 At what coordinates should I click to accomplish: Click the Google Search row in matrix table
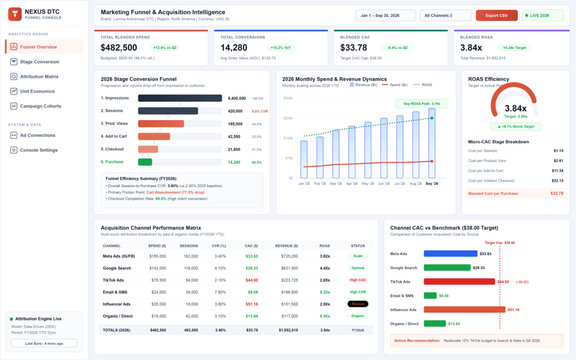click(x=236, y=268)
